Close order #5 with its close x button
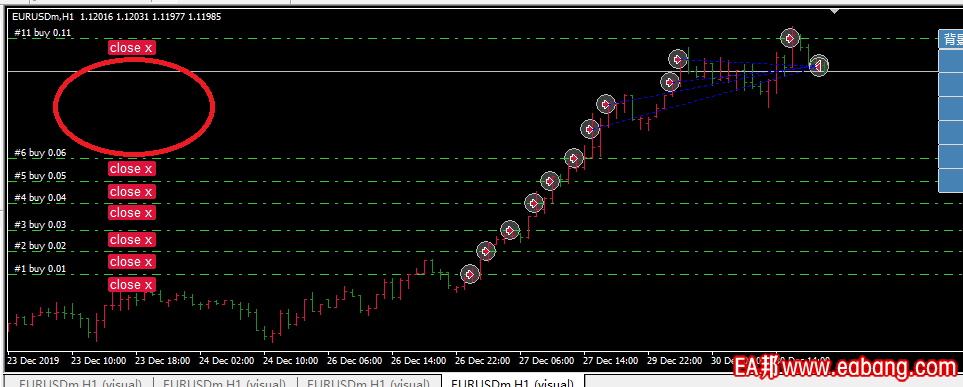Image resolution: width=963 pixels, height=387 pixels. pos(131,192)
